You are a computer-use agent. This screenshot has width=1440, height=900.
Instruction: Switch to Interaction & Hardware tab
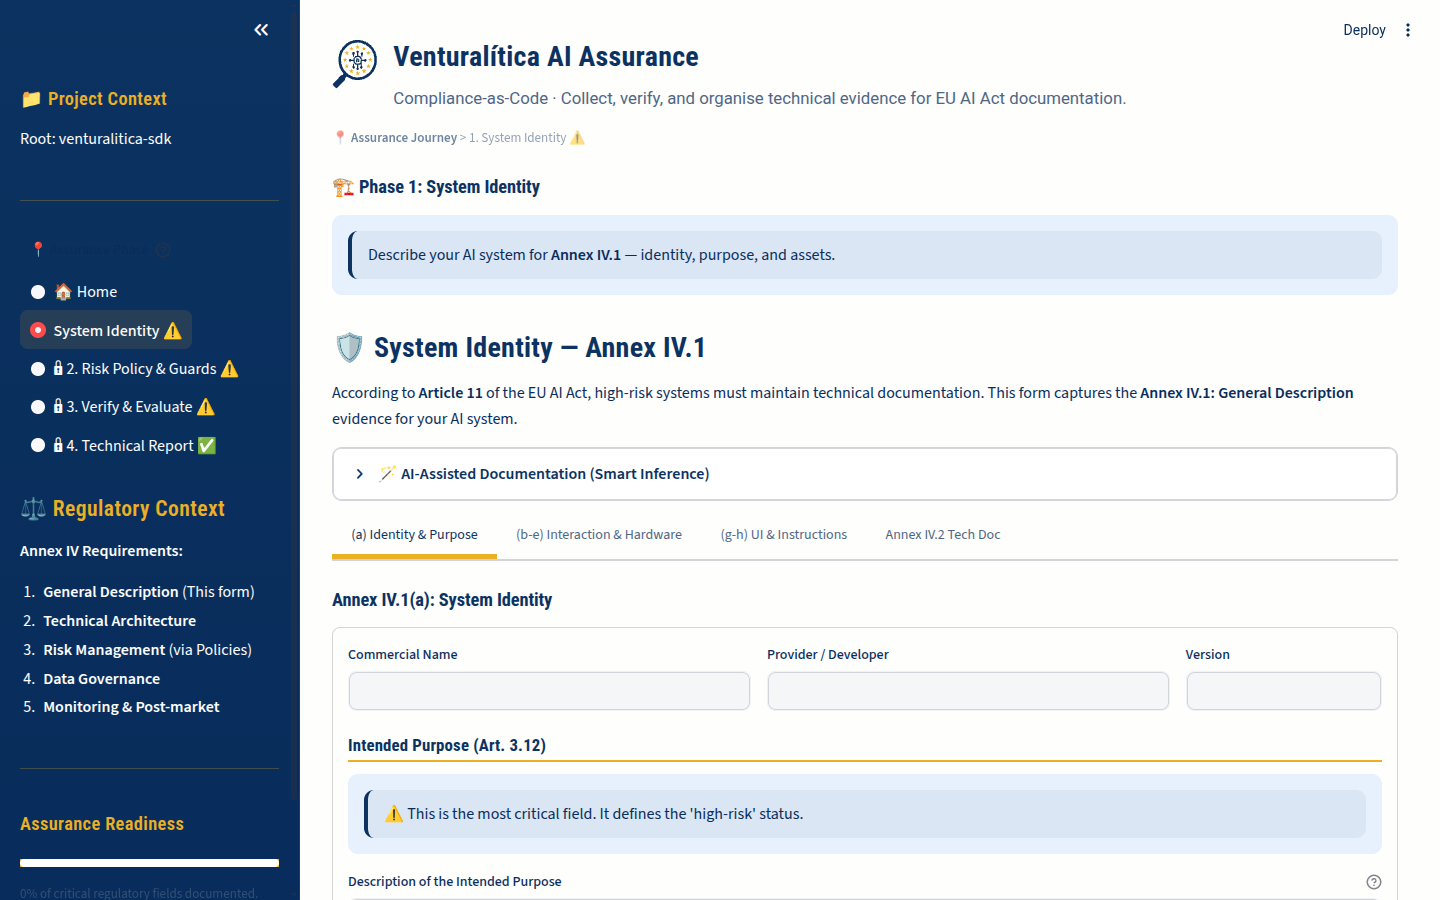598,535
